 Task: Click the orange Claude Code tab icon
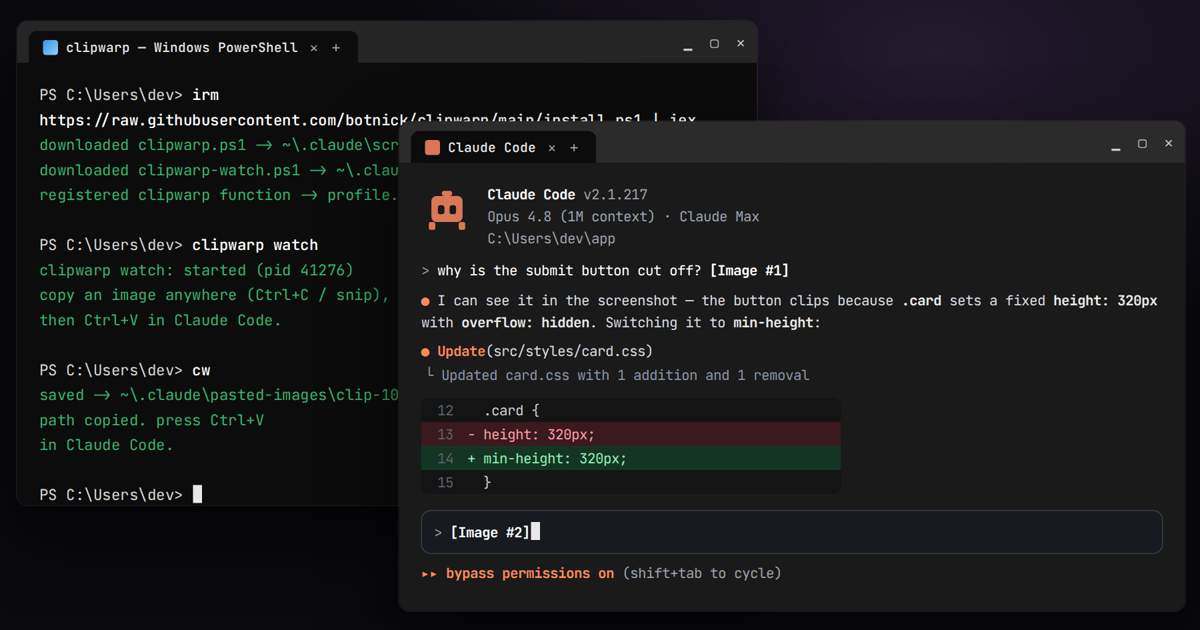point(432,147)
